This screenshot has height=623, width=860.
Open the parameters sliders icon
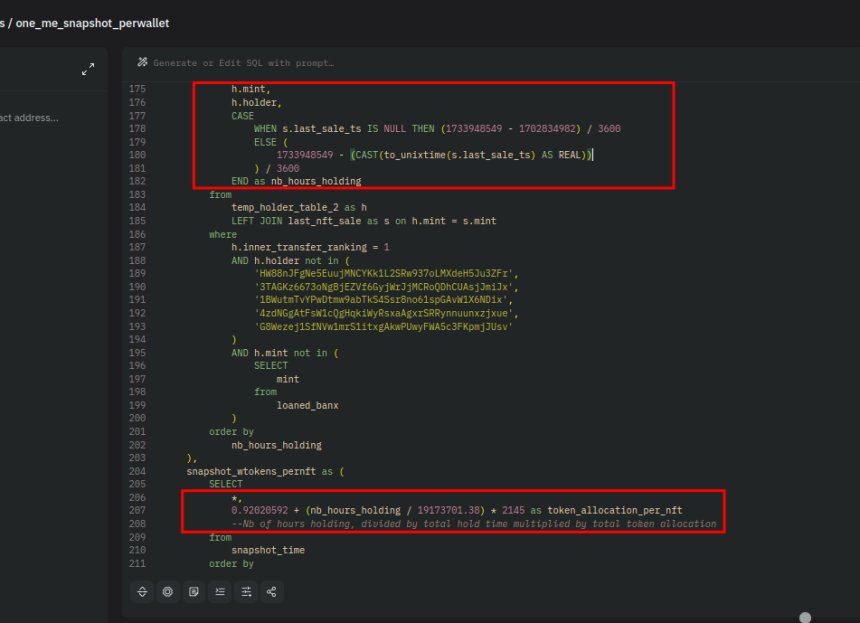click(x=246, y=592)
